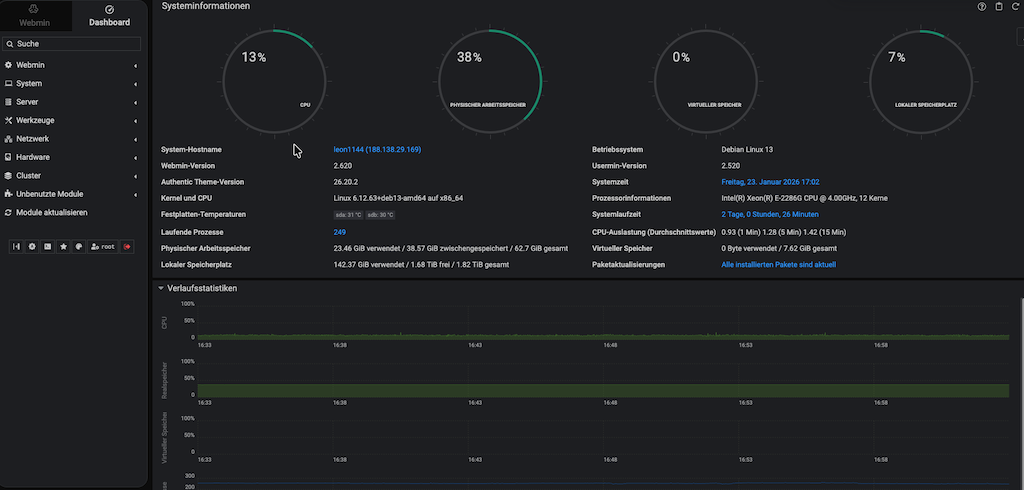
Task: Click the terminal icon in sidebar footer
Action: [x=47, y=245]
